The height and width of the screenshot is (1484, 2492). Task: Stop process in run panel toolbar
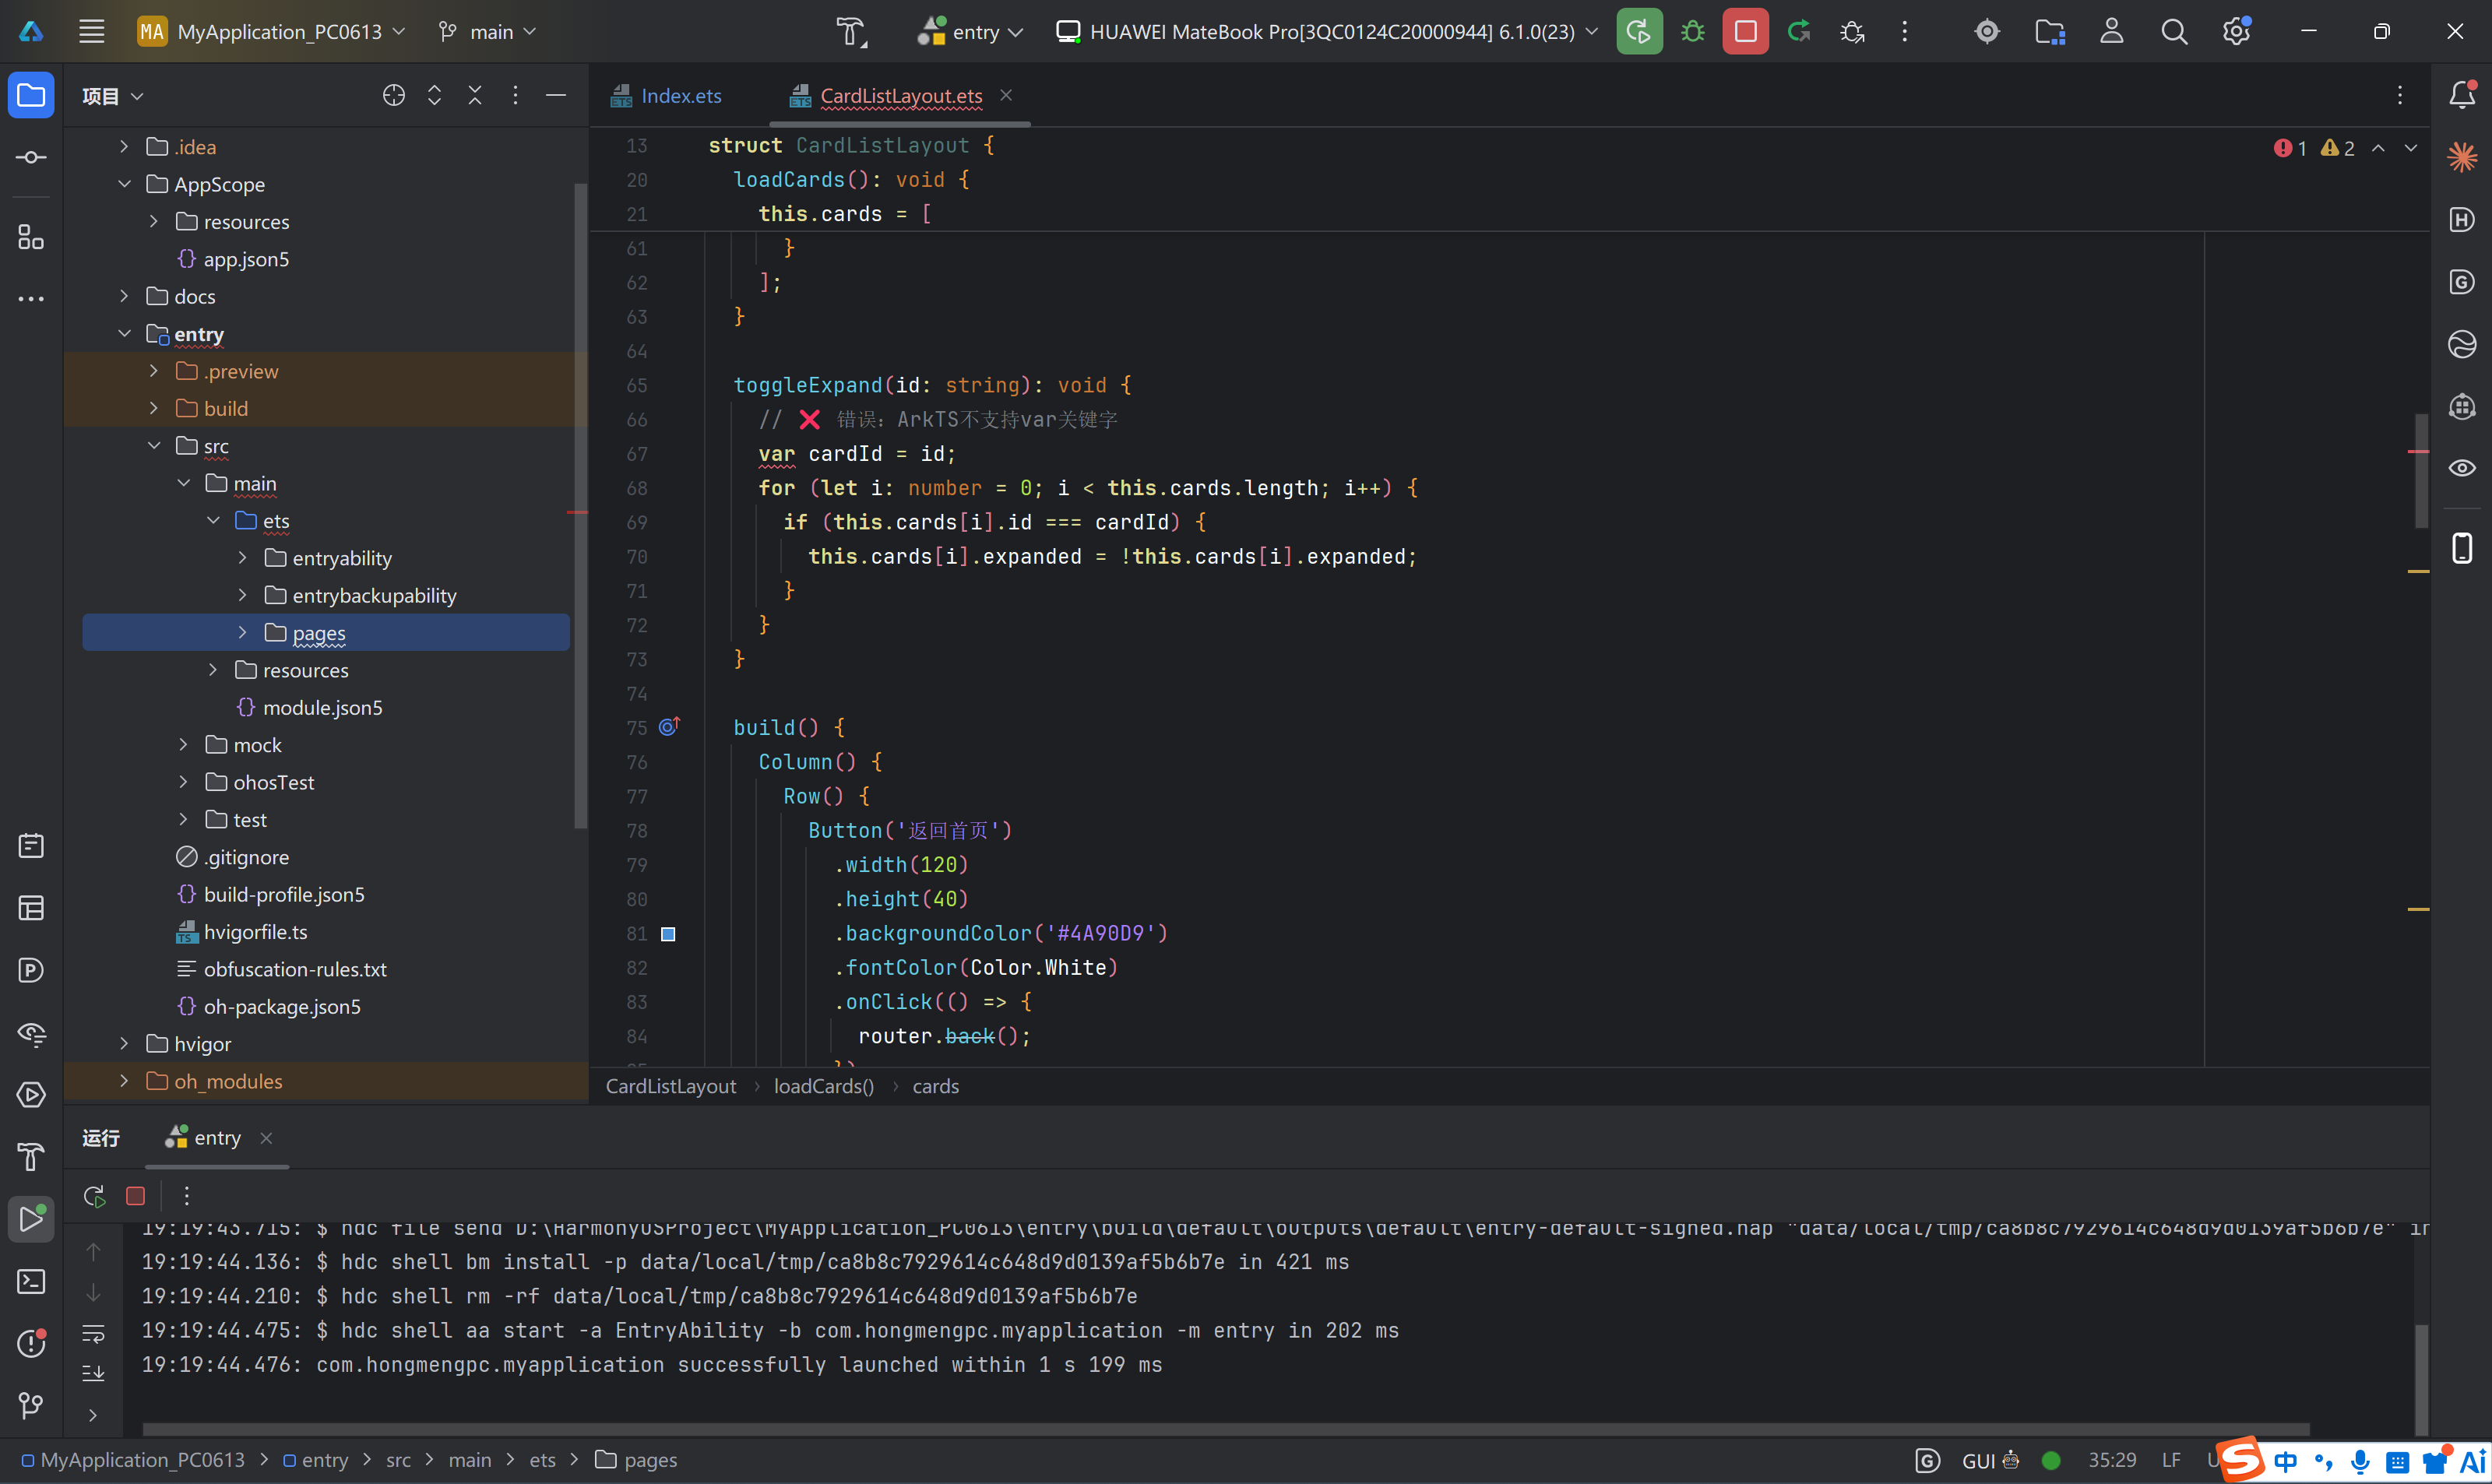pos(136,1196)
